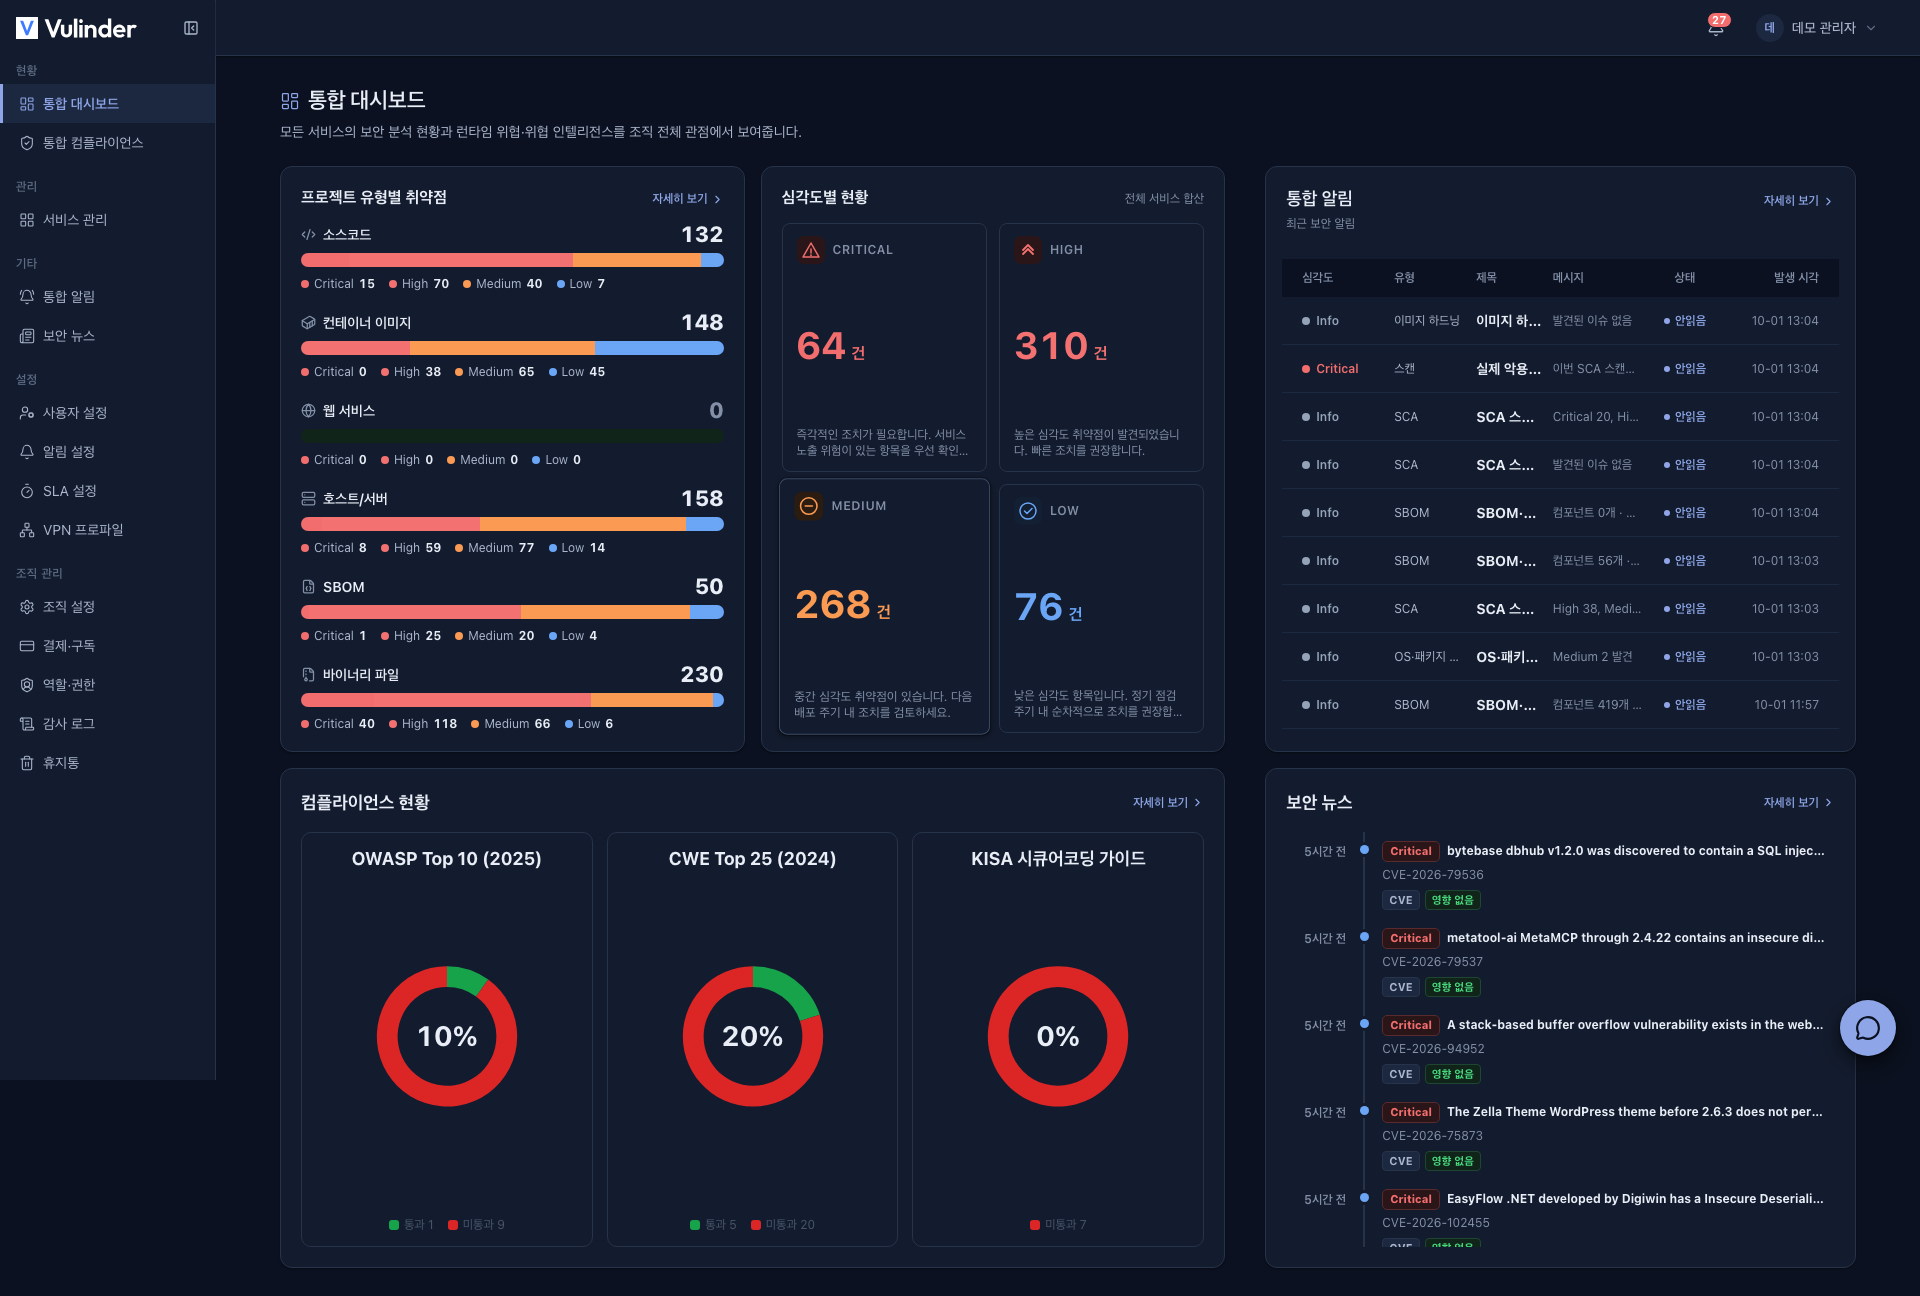The width and height of the screenshot is (1920, 1296).
Task: Open the bytebase dbhub v1.2.0 news headline
Action: coord(1635,851)
